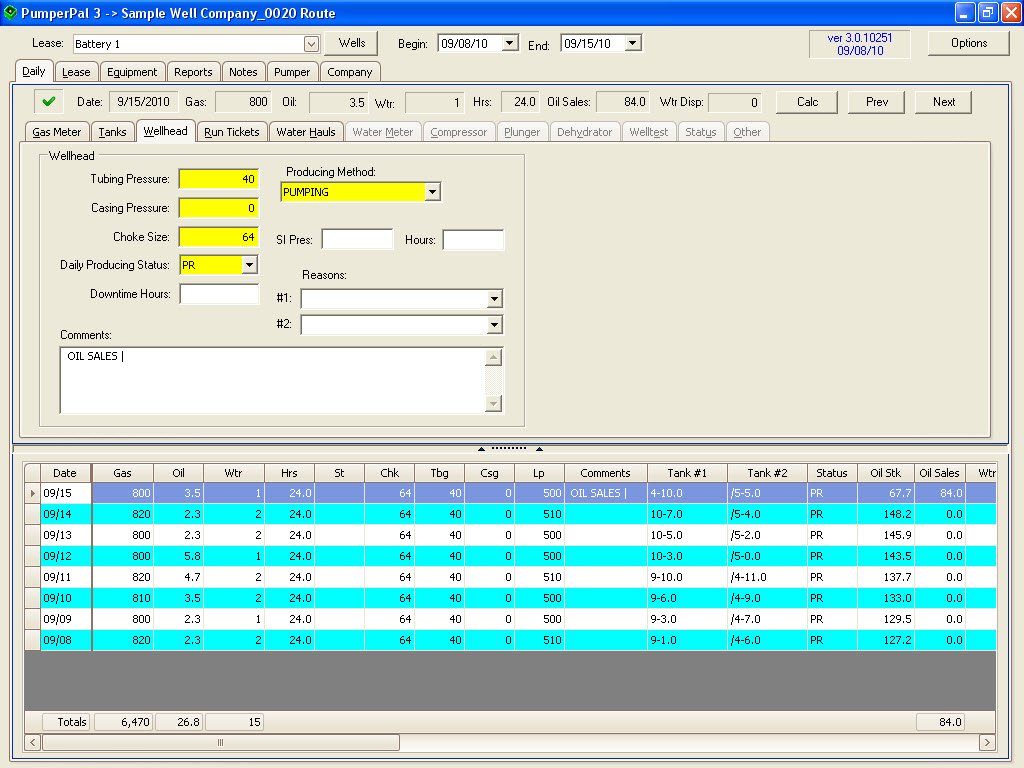Open the Producing Method dropdown set to PUMPING

[x=432, y=191]
